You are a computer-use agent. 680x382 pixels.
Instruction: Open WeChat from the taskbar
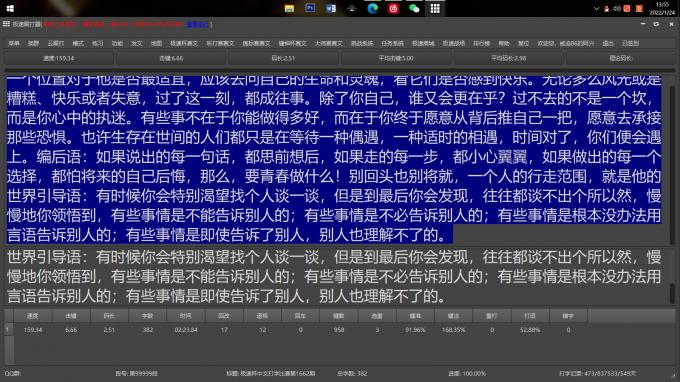(414, 8)
